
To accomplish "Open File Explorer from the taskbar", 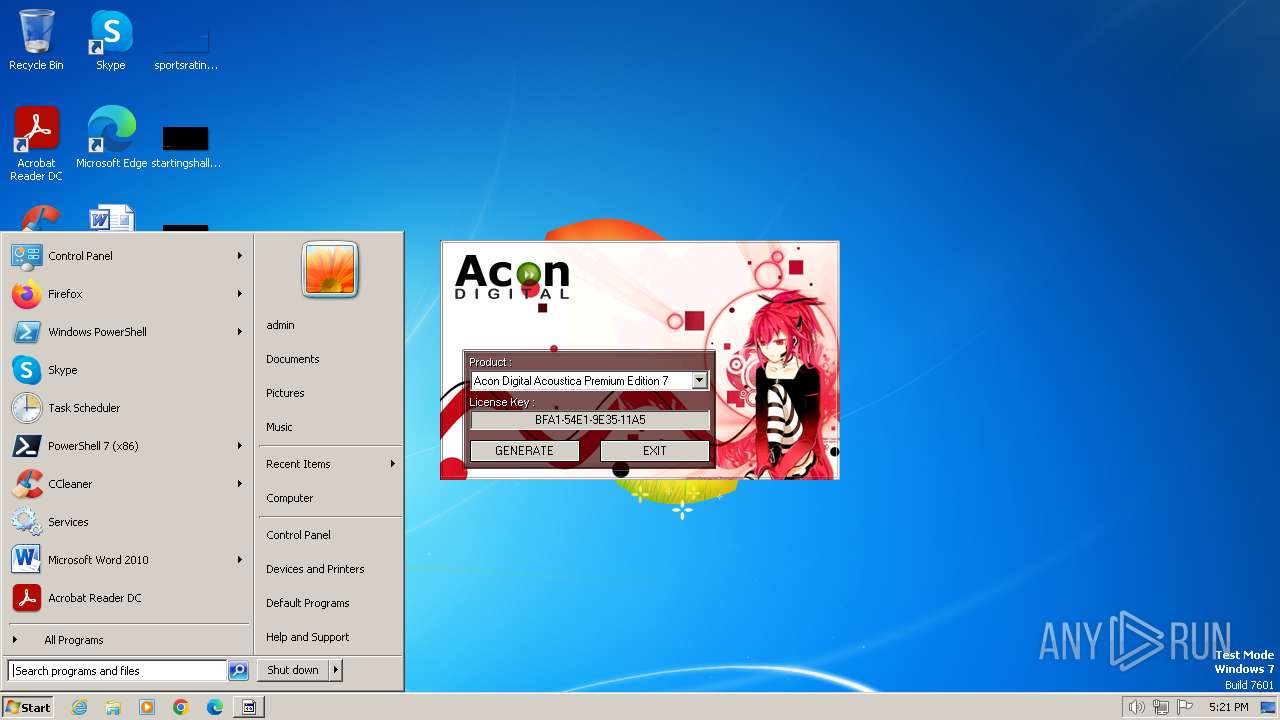I will click(x=113, y=707).
